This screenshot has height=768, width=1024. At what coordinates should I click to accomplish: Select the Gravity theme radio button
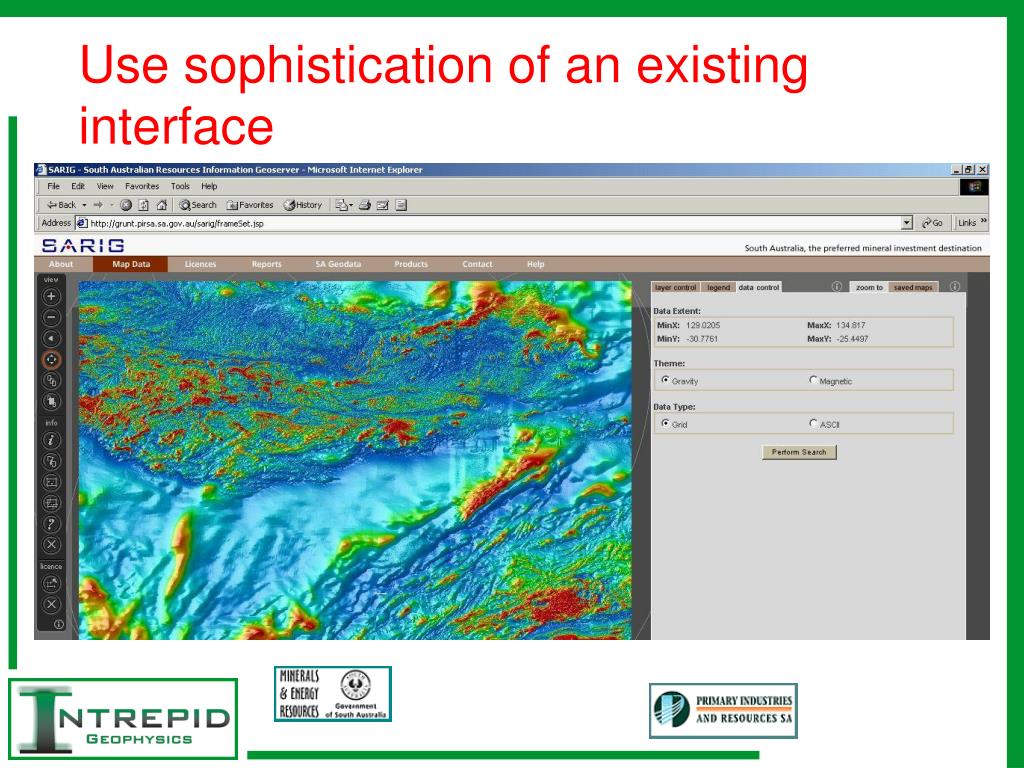[x=665, y=379]
